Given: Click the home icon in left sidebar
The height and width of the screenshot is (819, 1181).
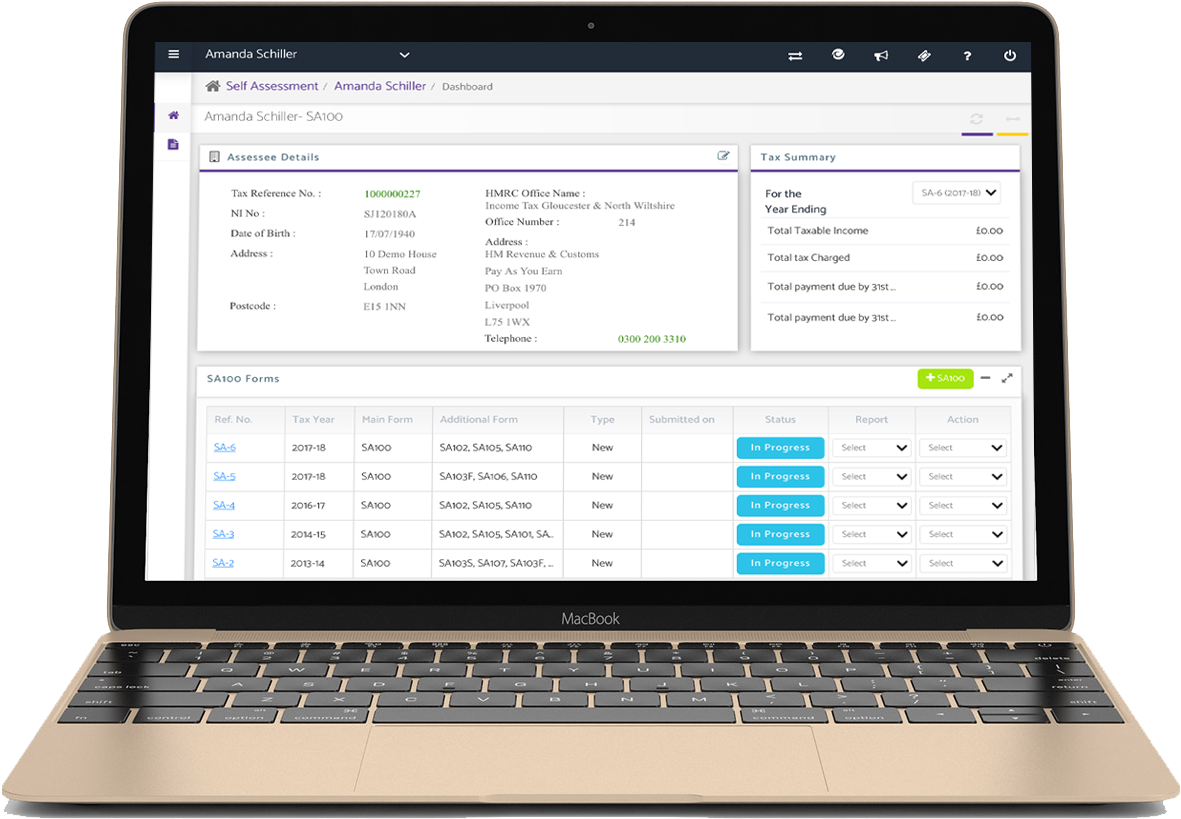Looking at the screenshot, I should coord(173,115).
